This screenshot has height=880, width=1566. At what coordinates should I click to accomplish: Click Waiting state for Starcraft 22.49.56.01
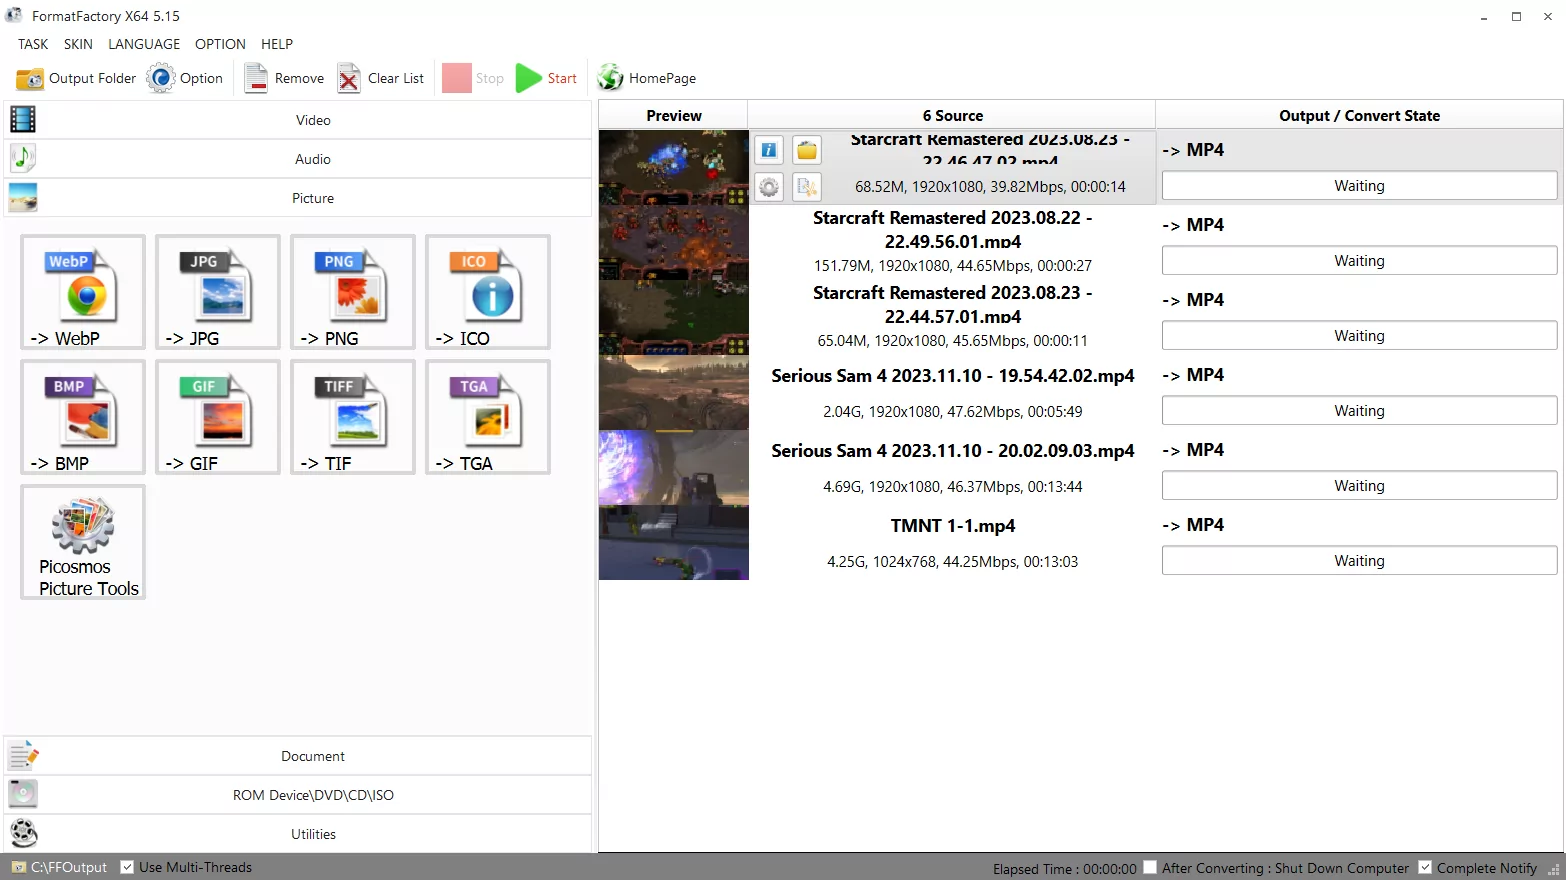(x=1359, y=261)
